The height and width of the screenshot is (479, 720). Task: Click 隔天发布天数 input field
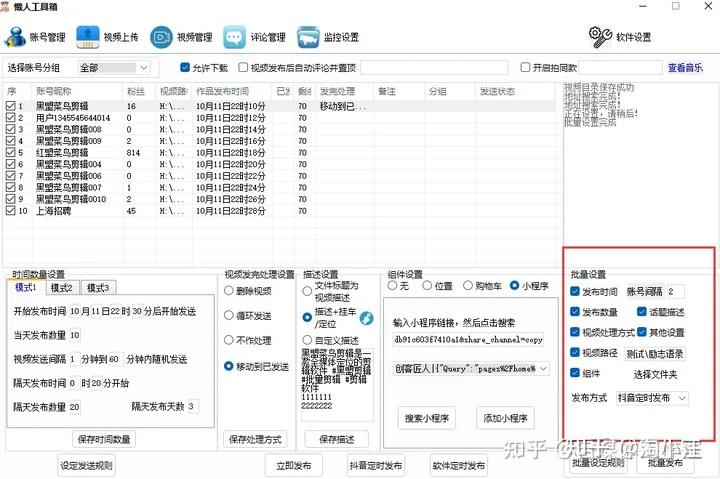pyautogui.click(x=193, y=406)
